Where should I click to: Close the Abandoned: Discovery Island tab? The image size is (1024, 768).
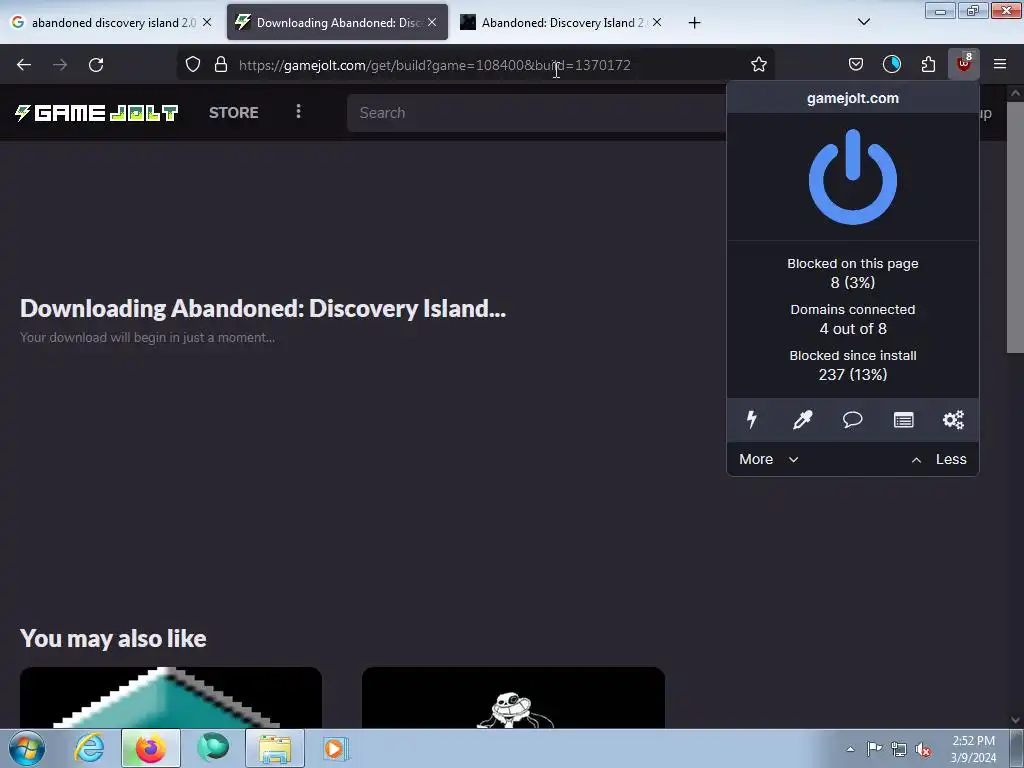click(657, 22)
